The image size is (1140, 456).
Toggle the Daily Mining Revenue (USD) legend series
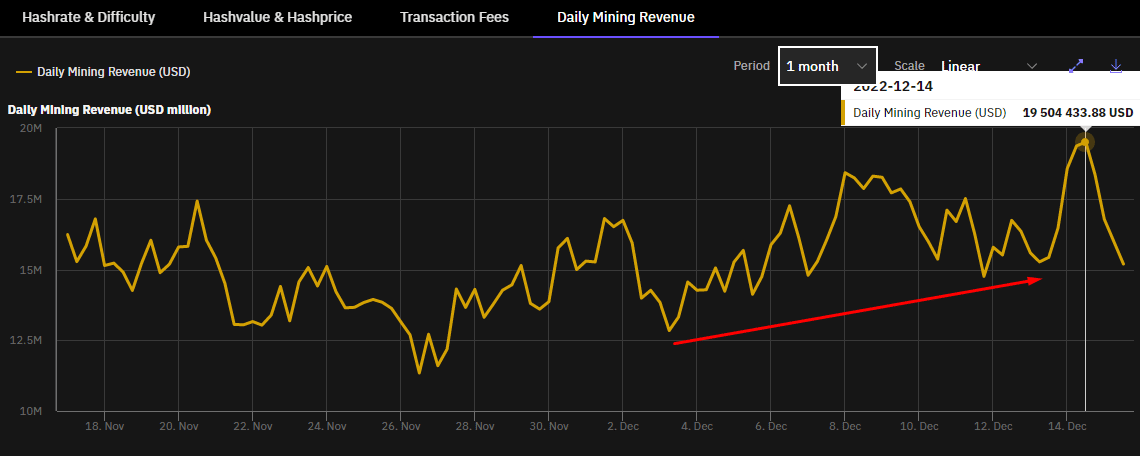(x=103, y=72)
